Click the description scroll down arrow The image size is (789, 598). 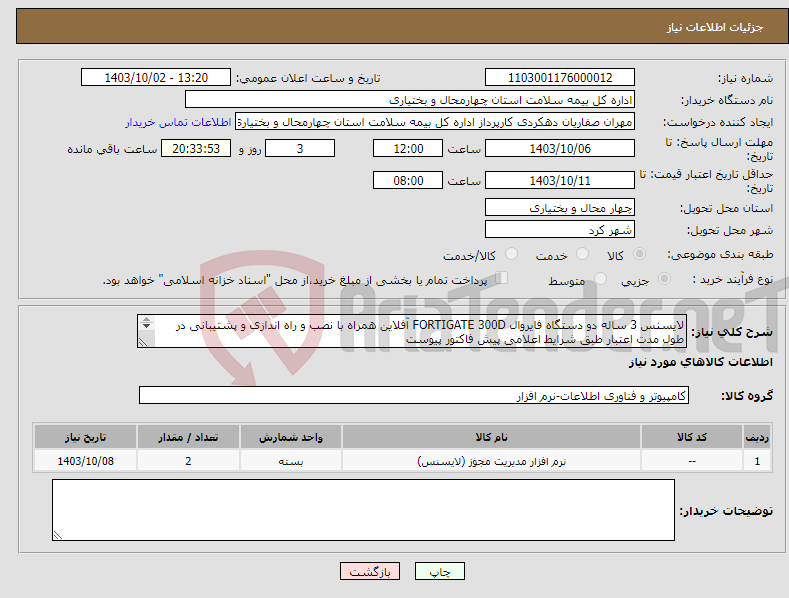click(146, 326)
